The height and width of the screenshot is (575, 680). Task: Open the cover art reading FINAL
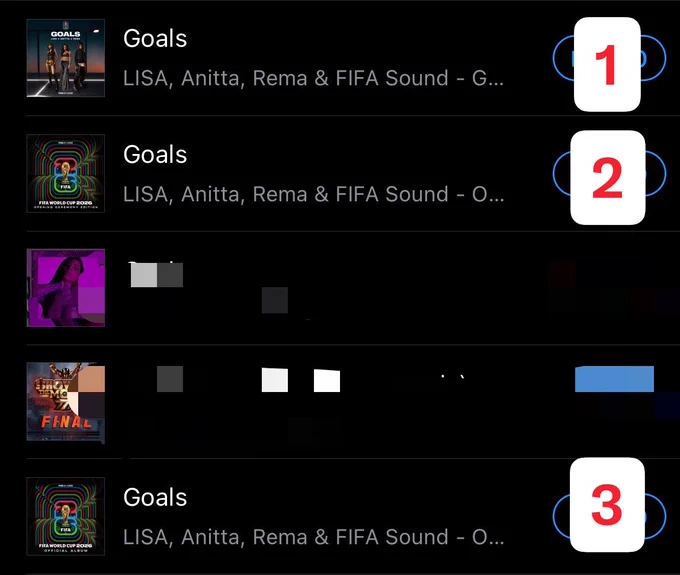(65, 402)
